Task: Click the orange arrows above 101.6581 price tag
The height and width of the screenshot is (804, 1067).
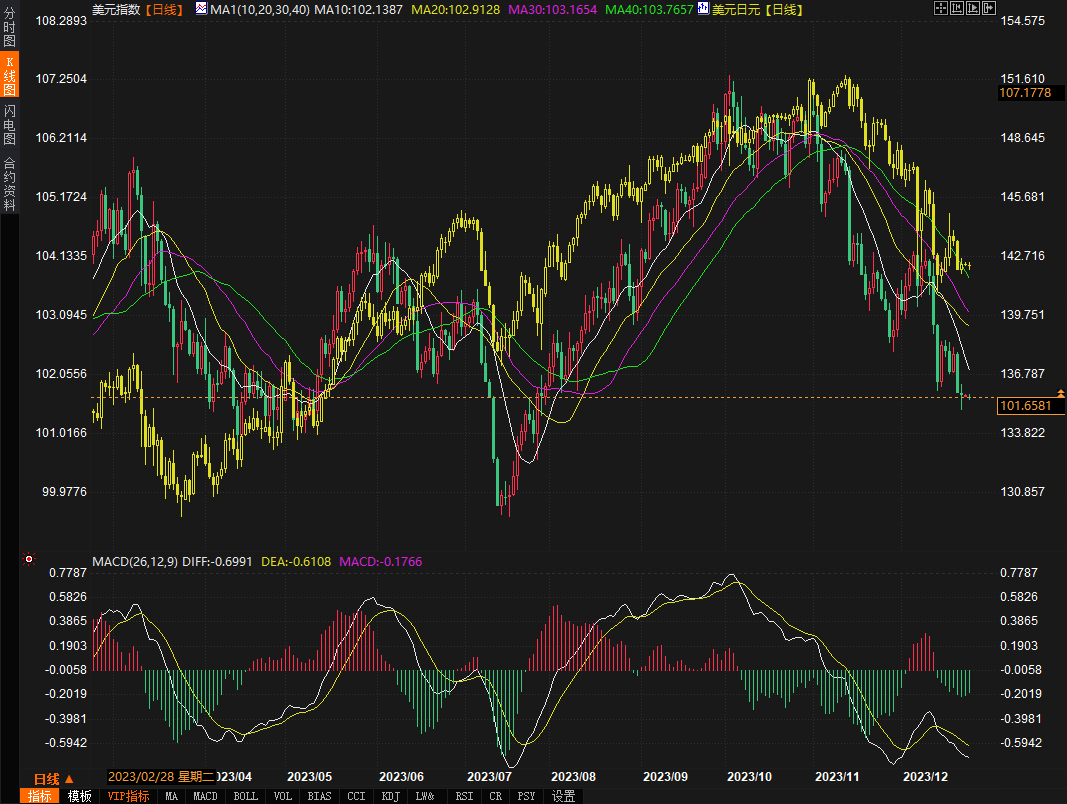Action: 1061,391
